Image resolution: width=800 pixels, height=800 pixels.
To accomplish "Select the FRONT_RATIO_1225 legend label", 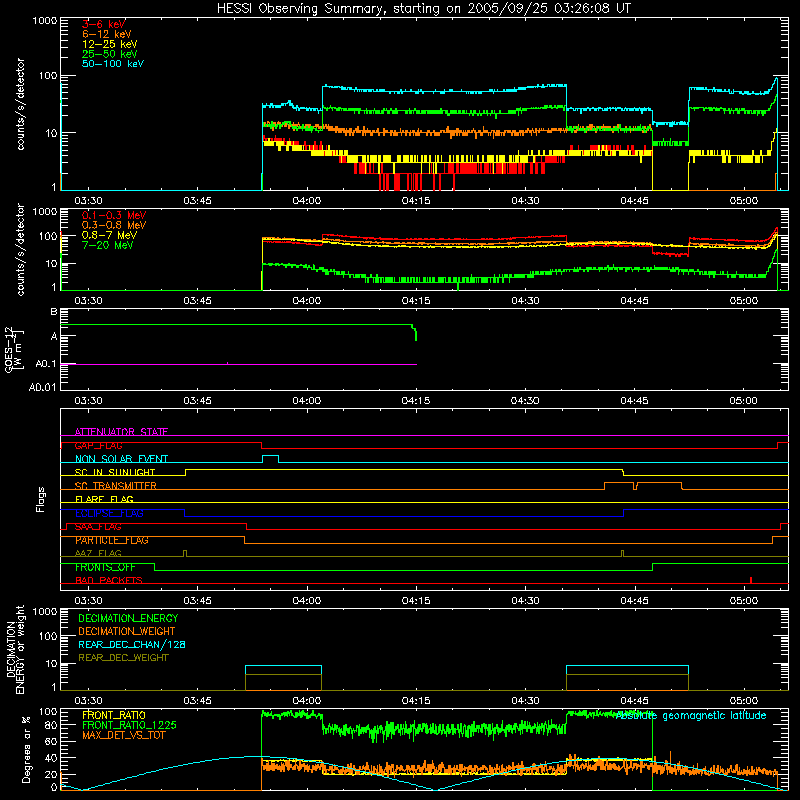I will (129, 725).
